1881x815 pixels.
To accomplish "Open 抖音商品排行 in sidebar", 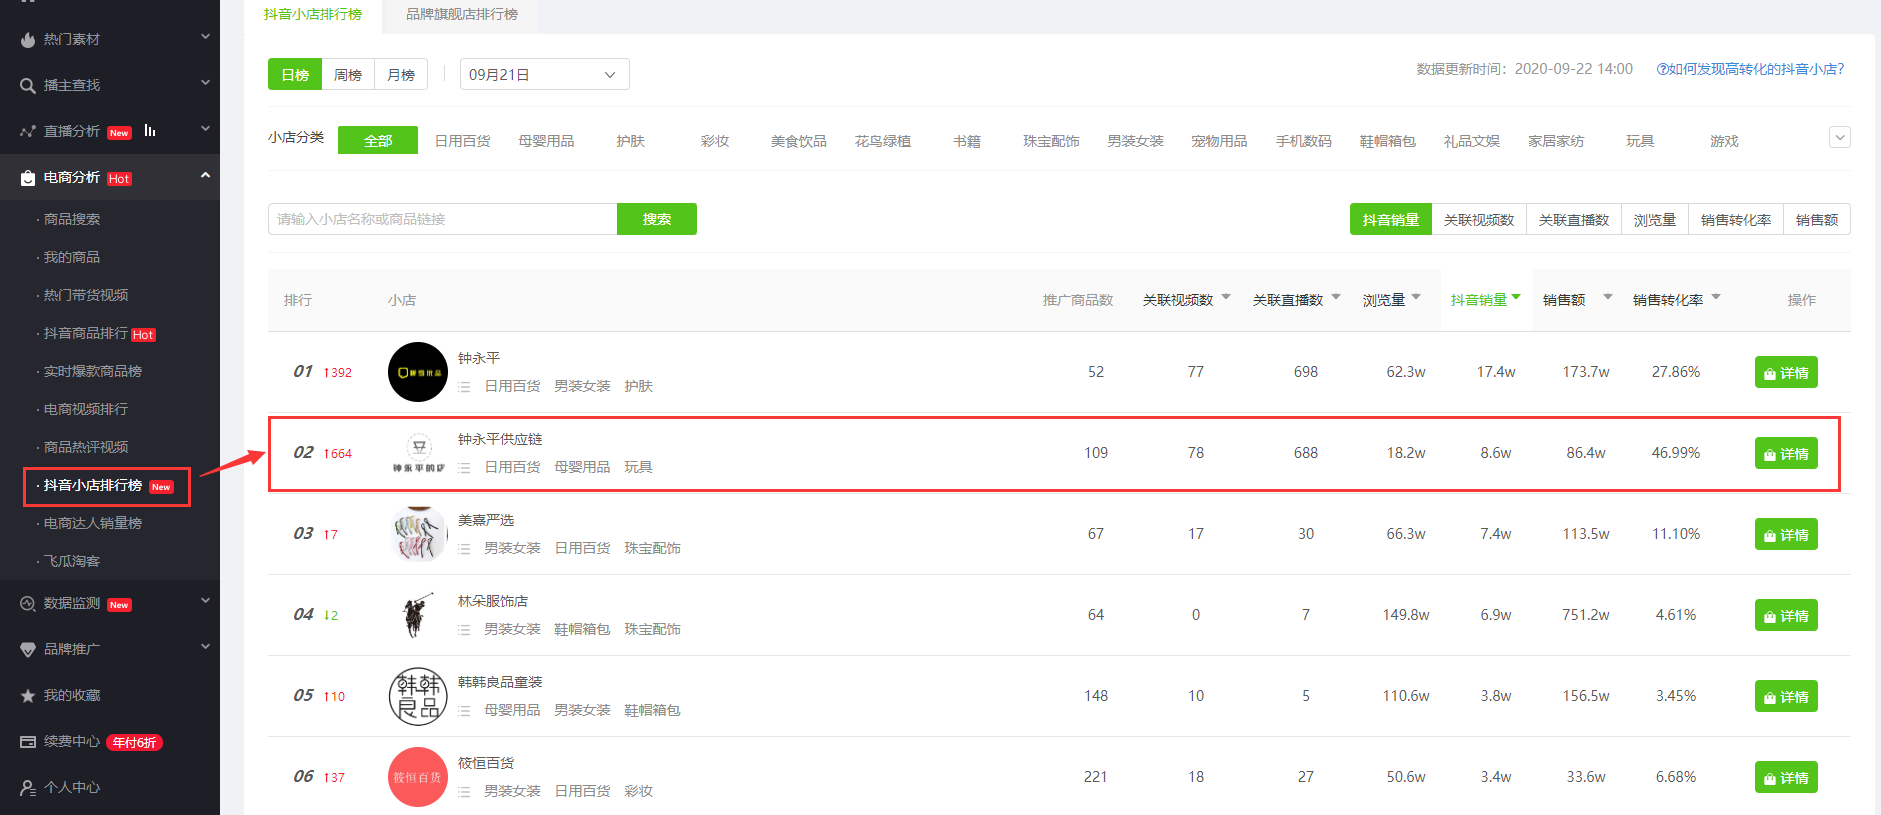I will pos(86,333).
